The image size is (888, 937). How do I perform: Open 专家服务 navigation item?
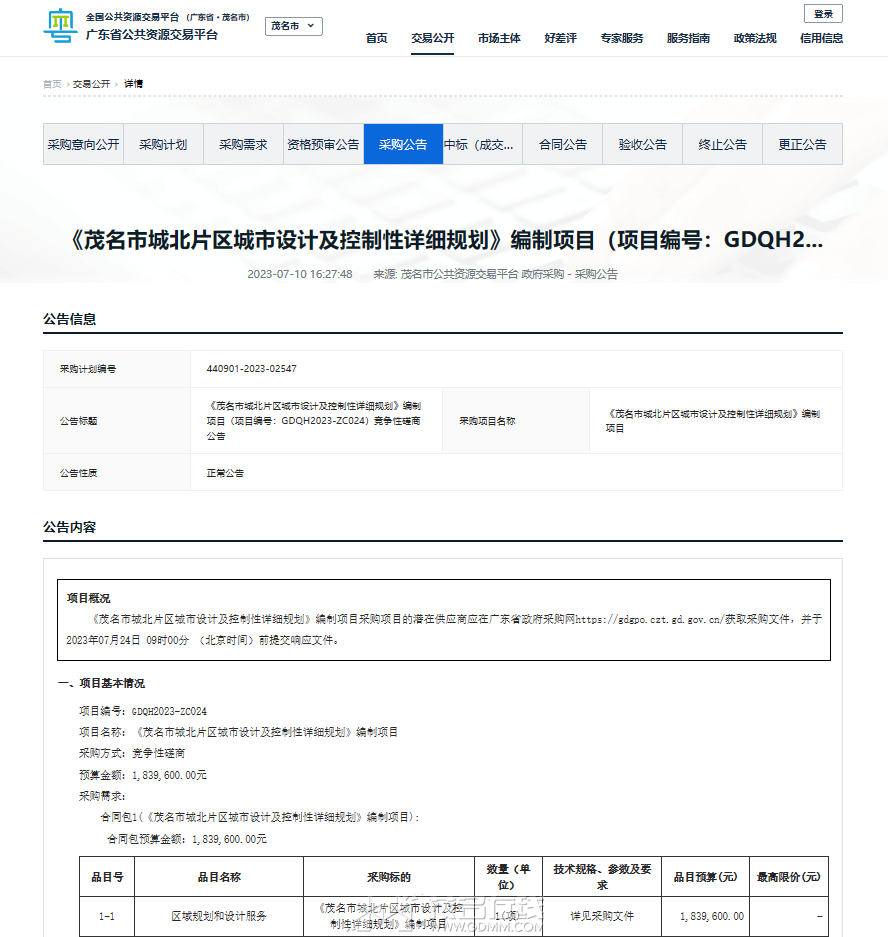621,38
